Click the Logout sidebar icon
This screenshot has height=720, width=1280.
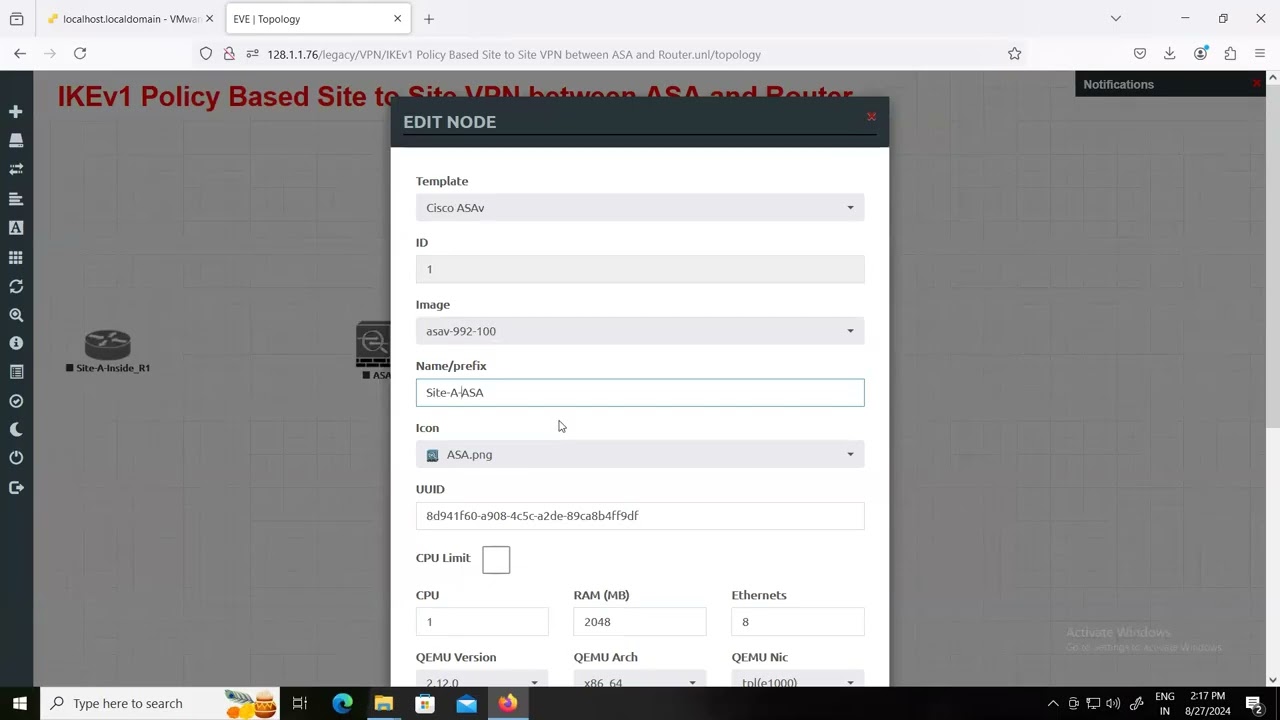click(x=16, y=487)
